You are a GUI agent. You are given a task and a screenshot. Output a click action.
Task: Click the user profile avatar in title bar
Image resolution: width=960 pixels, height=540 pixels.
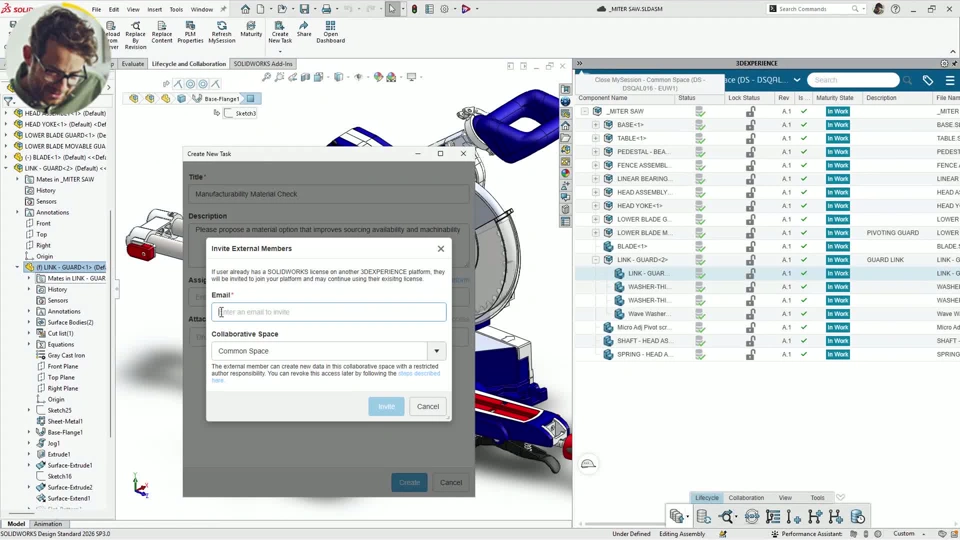[878, 9]
